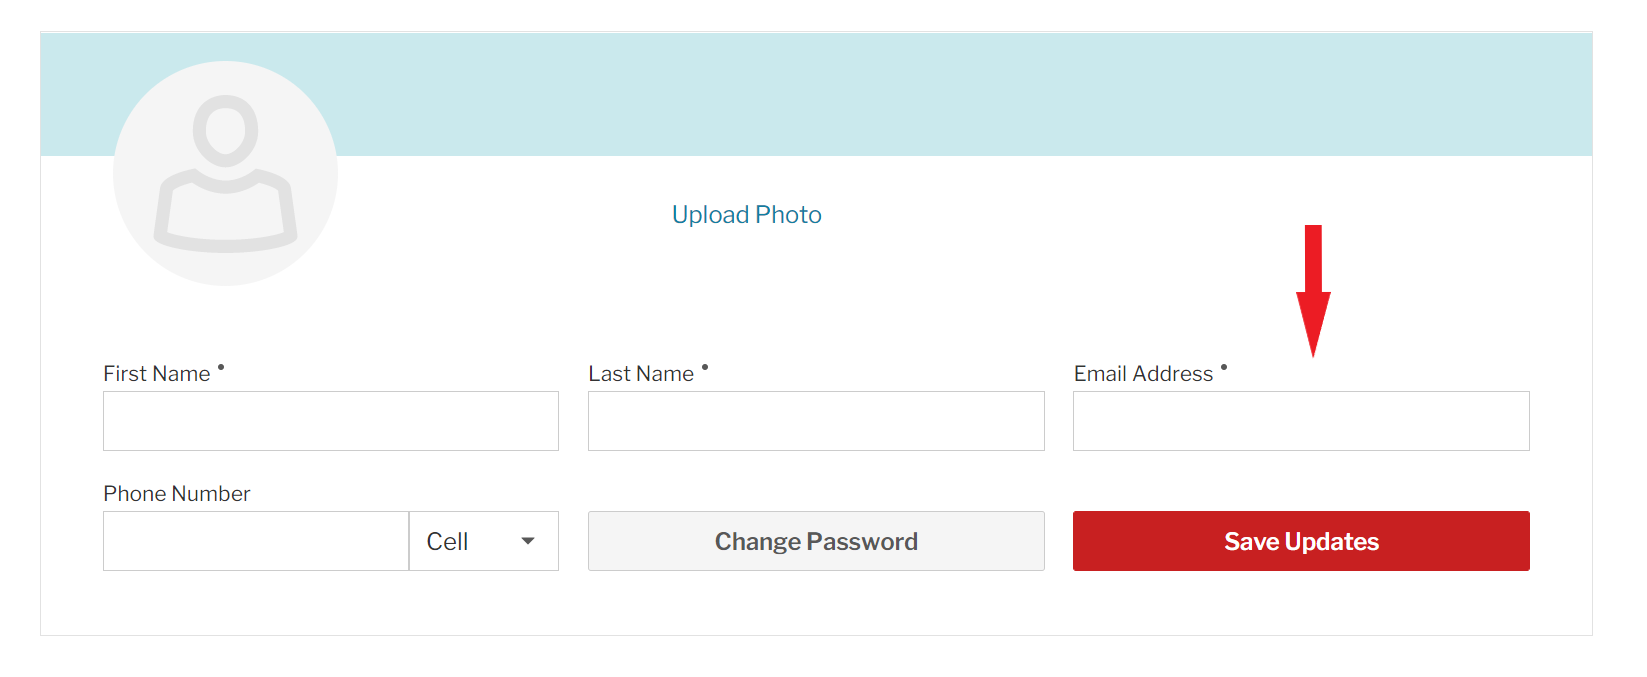Select the Last Name text field
1647x677 pixels.
[x=816, y=421]
